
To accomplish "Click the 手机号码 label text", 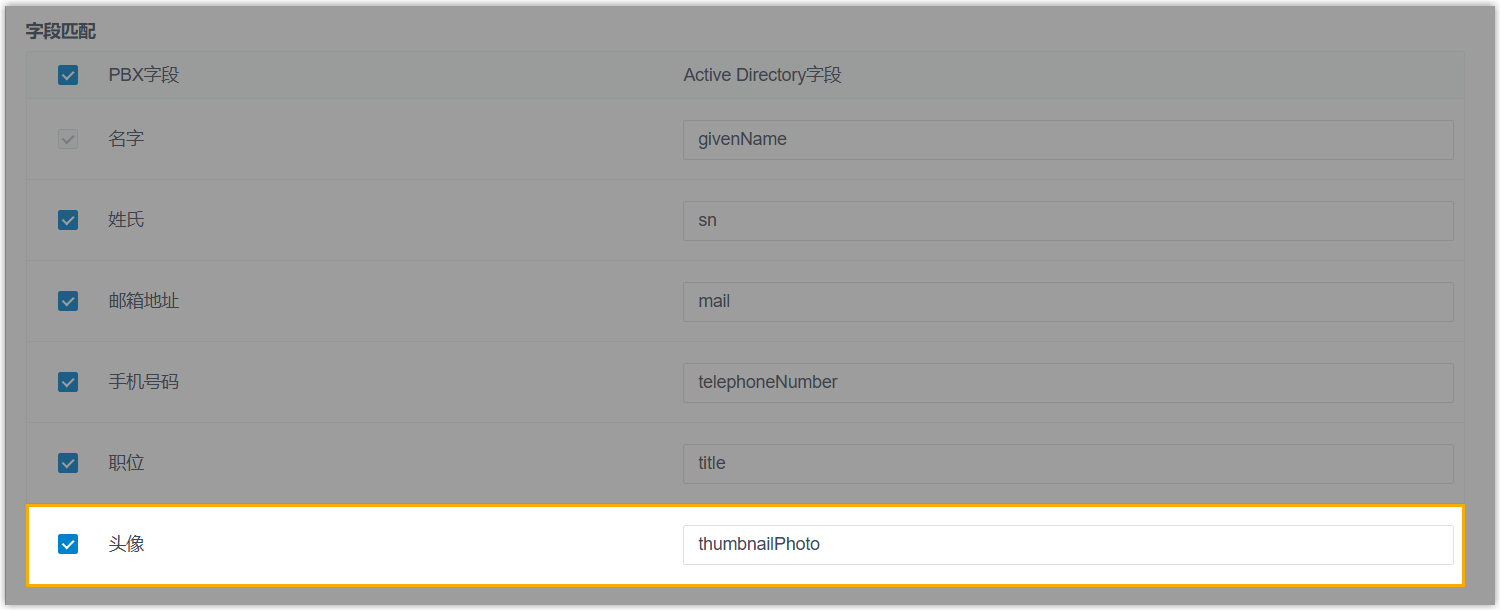I will [x=144, y=382].
